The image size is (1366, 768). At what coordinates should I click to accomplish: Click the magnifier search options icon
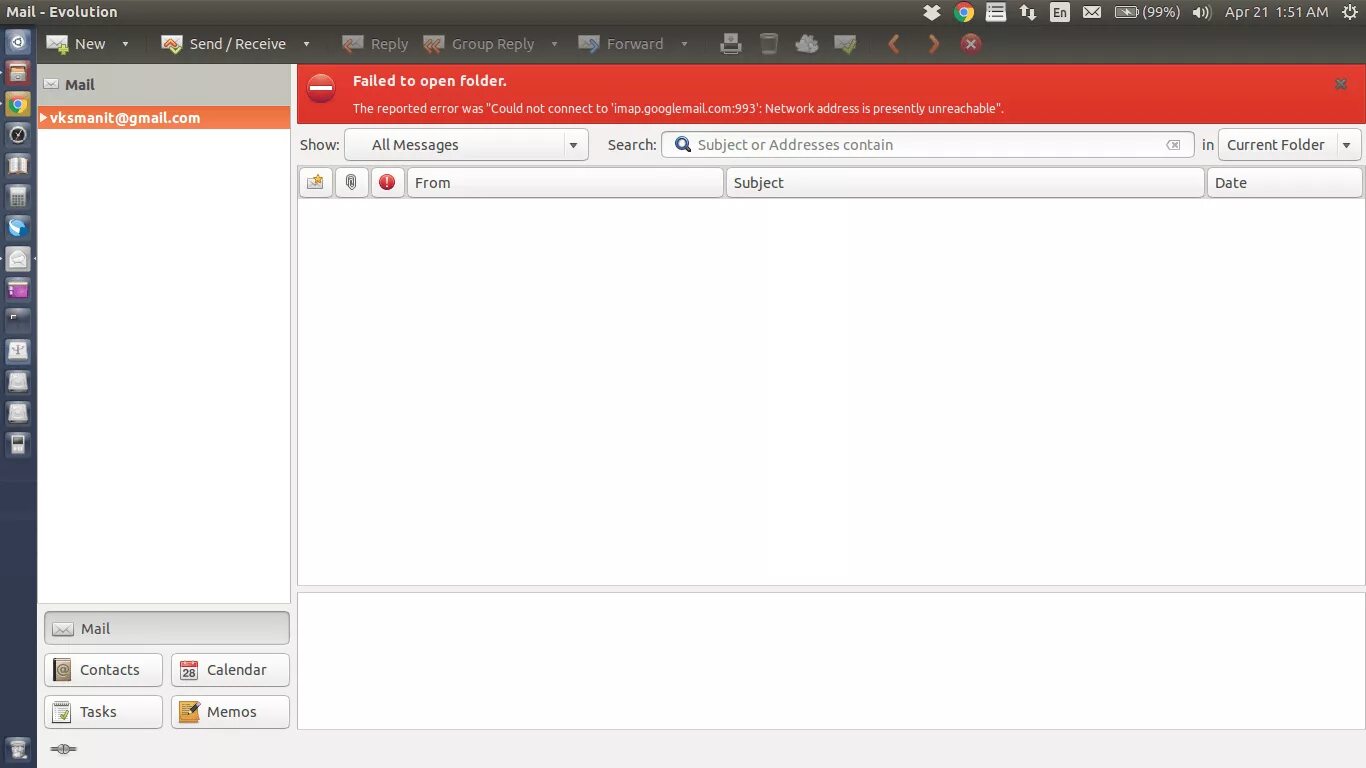tap(683, 145)
